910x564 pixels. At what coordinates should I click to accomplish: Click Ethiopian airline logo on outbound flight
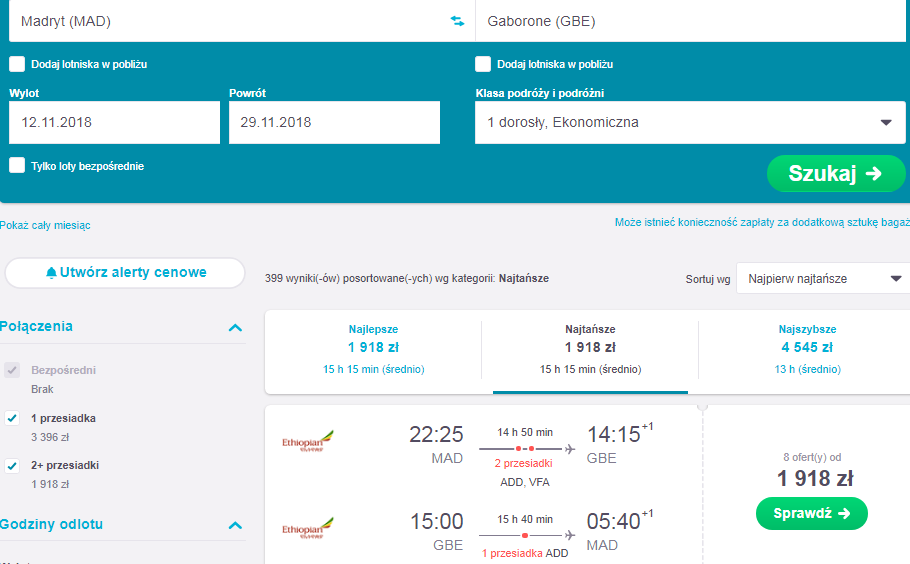(x=308, y=442)
